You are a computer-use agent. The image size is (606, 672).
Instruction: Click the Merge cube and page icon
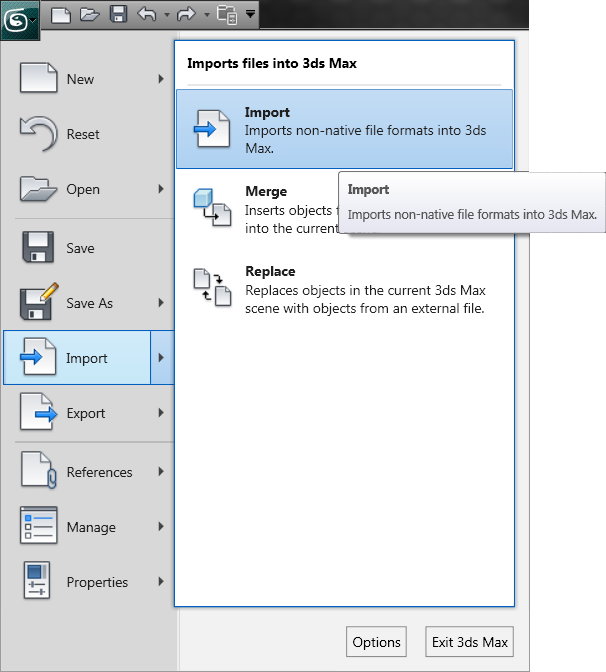[213, 207]
